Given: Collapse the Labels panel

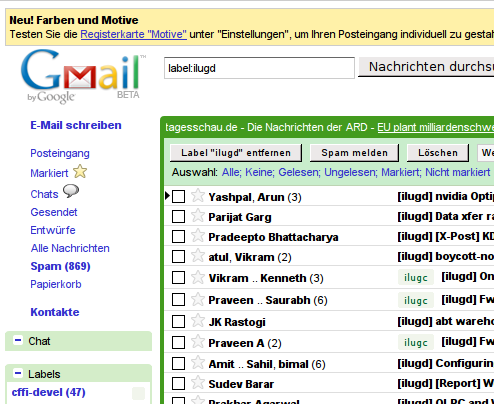Looking at the screenshot, I should 18,373.
